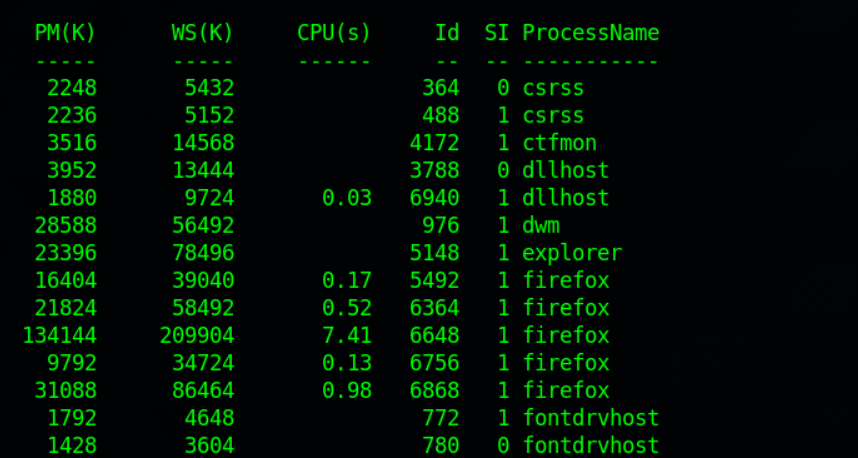Click firefox in the Id 6364 row

tap(566, 308)
